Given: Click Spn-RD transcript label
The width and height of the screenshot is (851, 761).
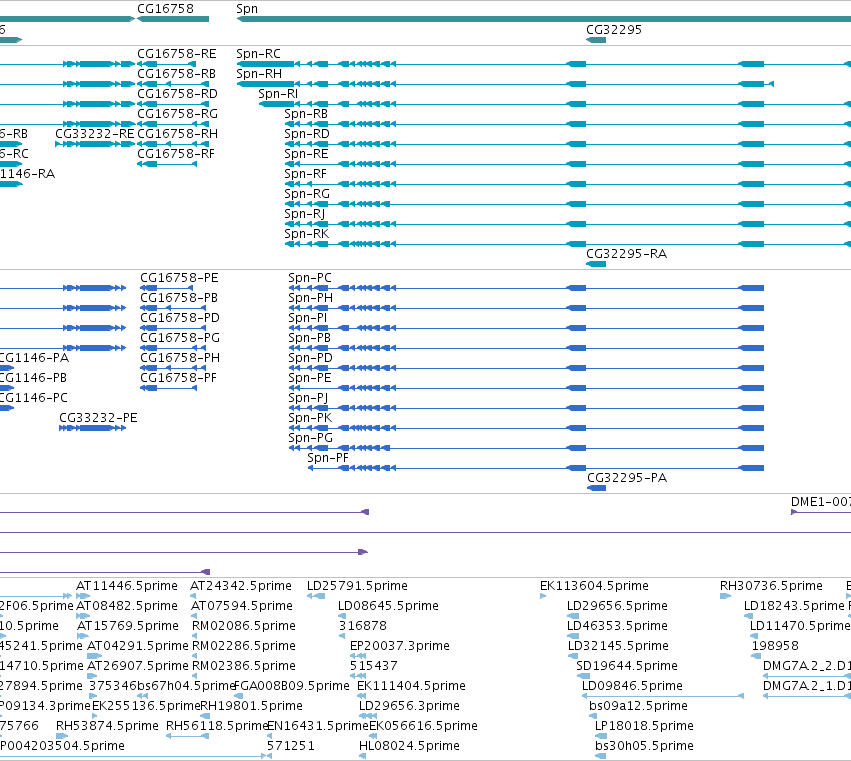Looking at the screenshot, I should click(307, 134).
